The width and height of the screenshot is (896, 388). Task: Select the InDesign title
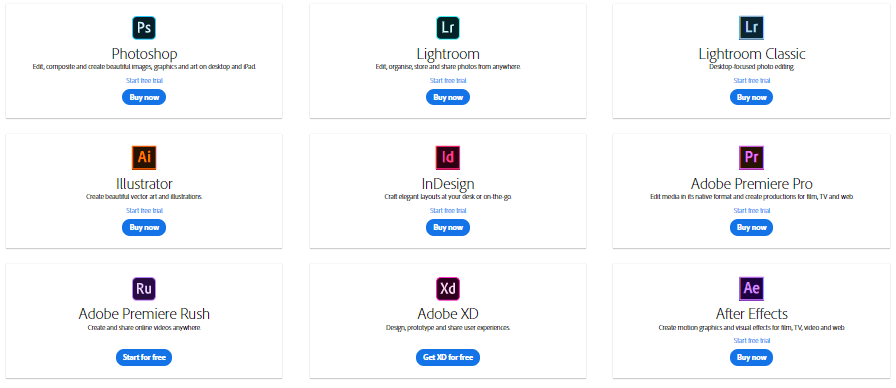[x=447, y=184]
